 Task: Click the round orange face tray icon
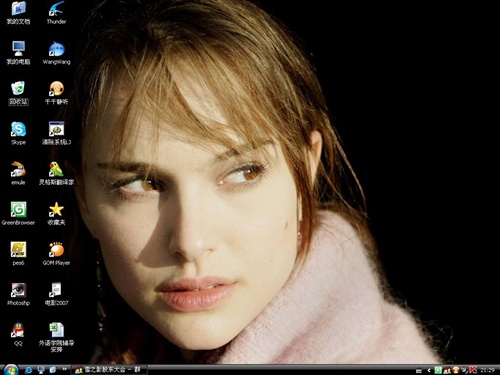point(456,370)
